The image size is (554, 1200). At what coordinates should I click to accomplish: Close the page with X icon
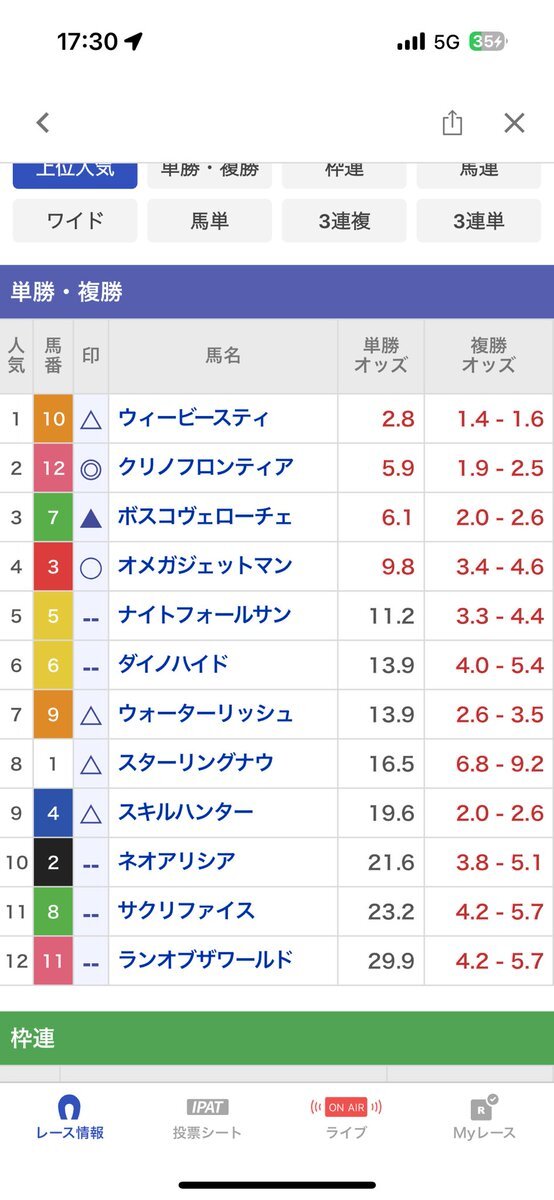pyautogui.click(x=514, y=123)
